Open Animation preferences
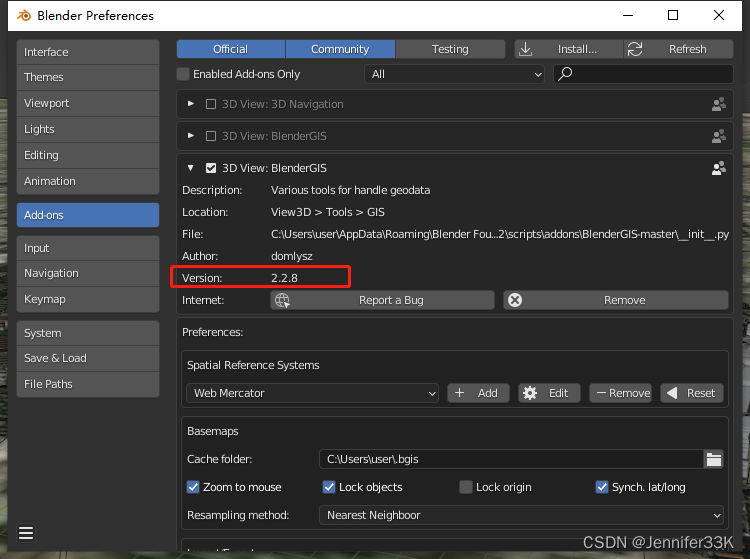The height and width of the screenshot is (559, 750). click(88, 181)
